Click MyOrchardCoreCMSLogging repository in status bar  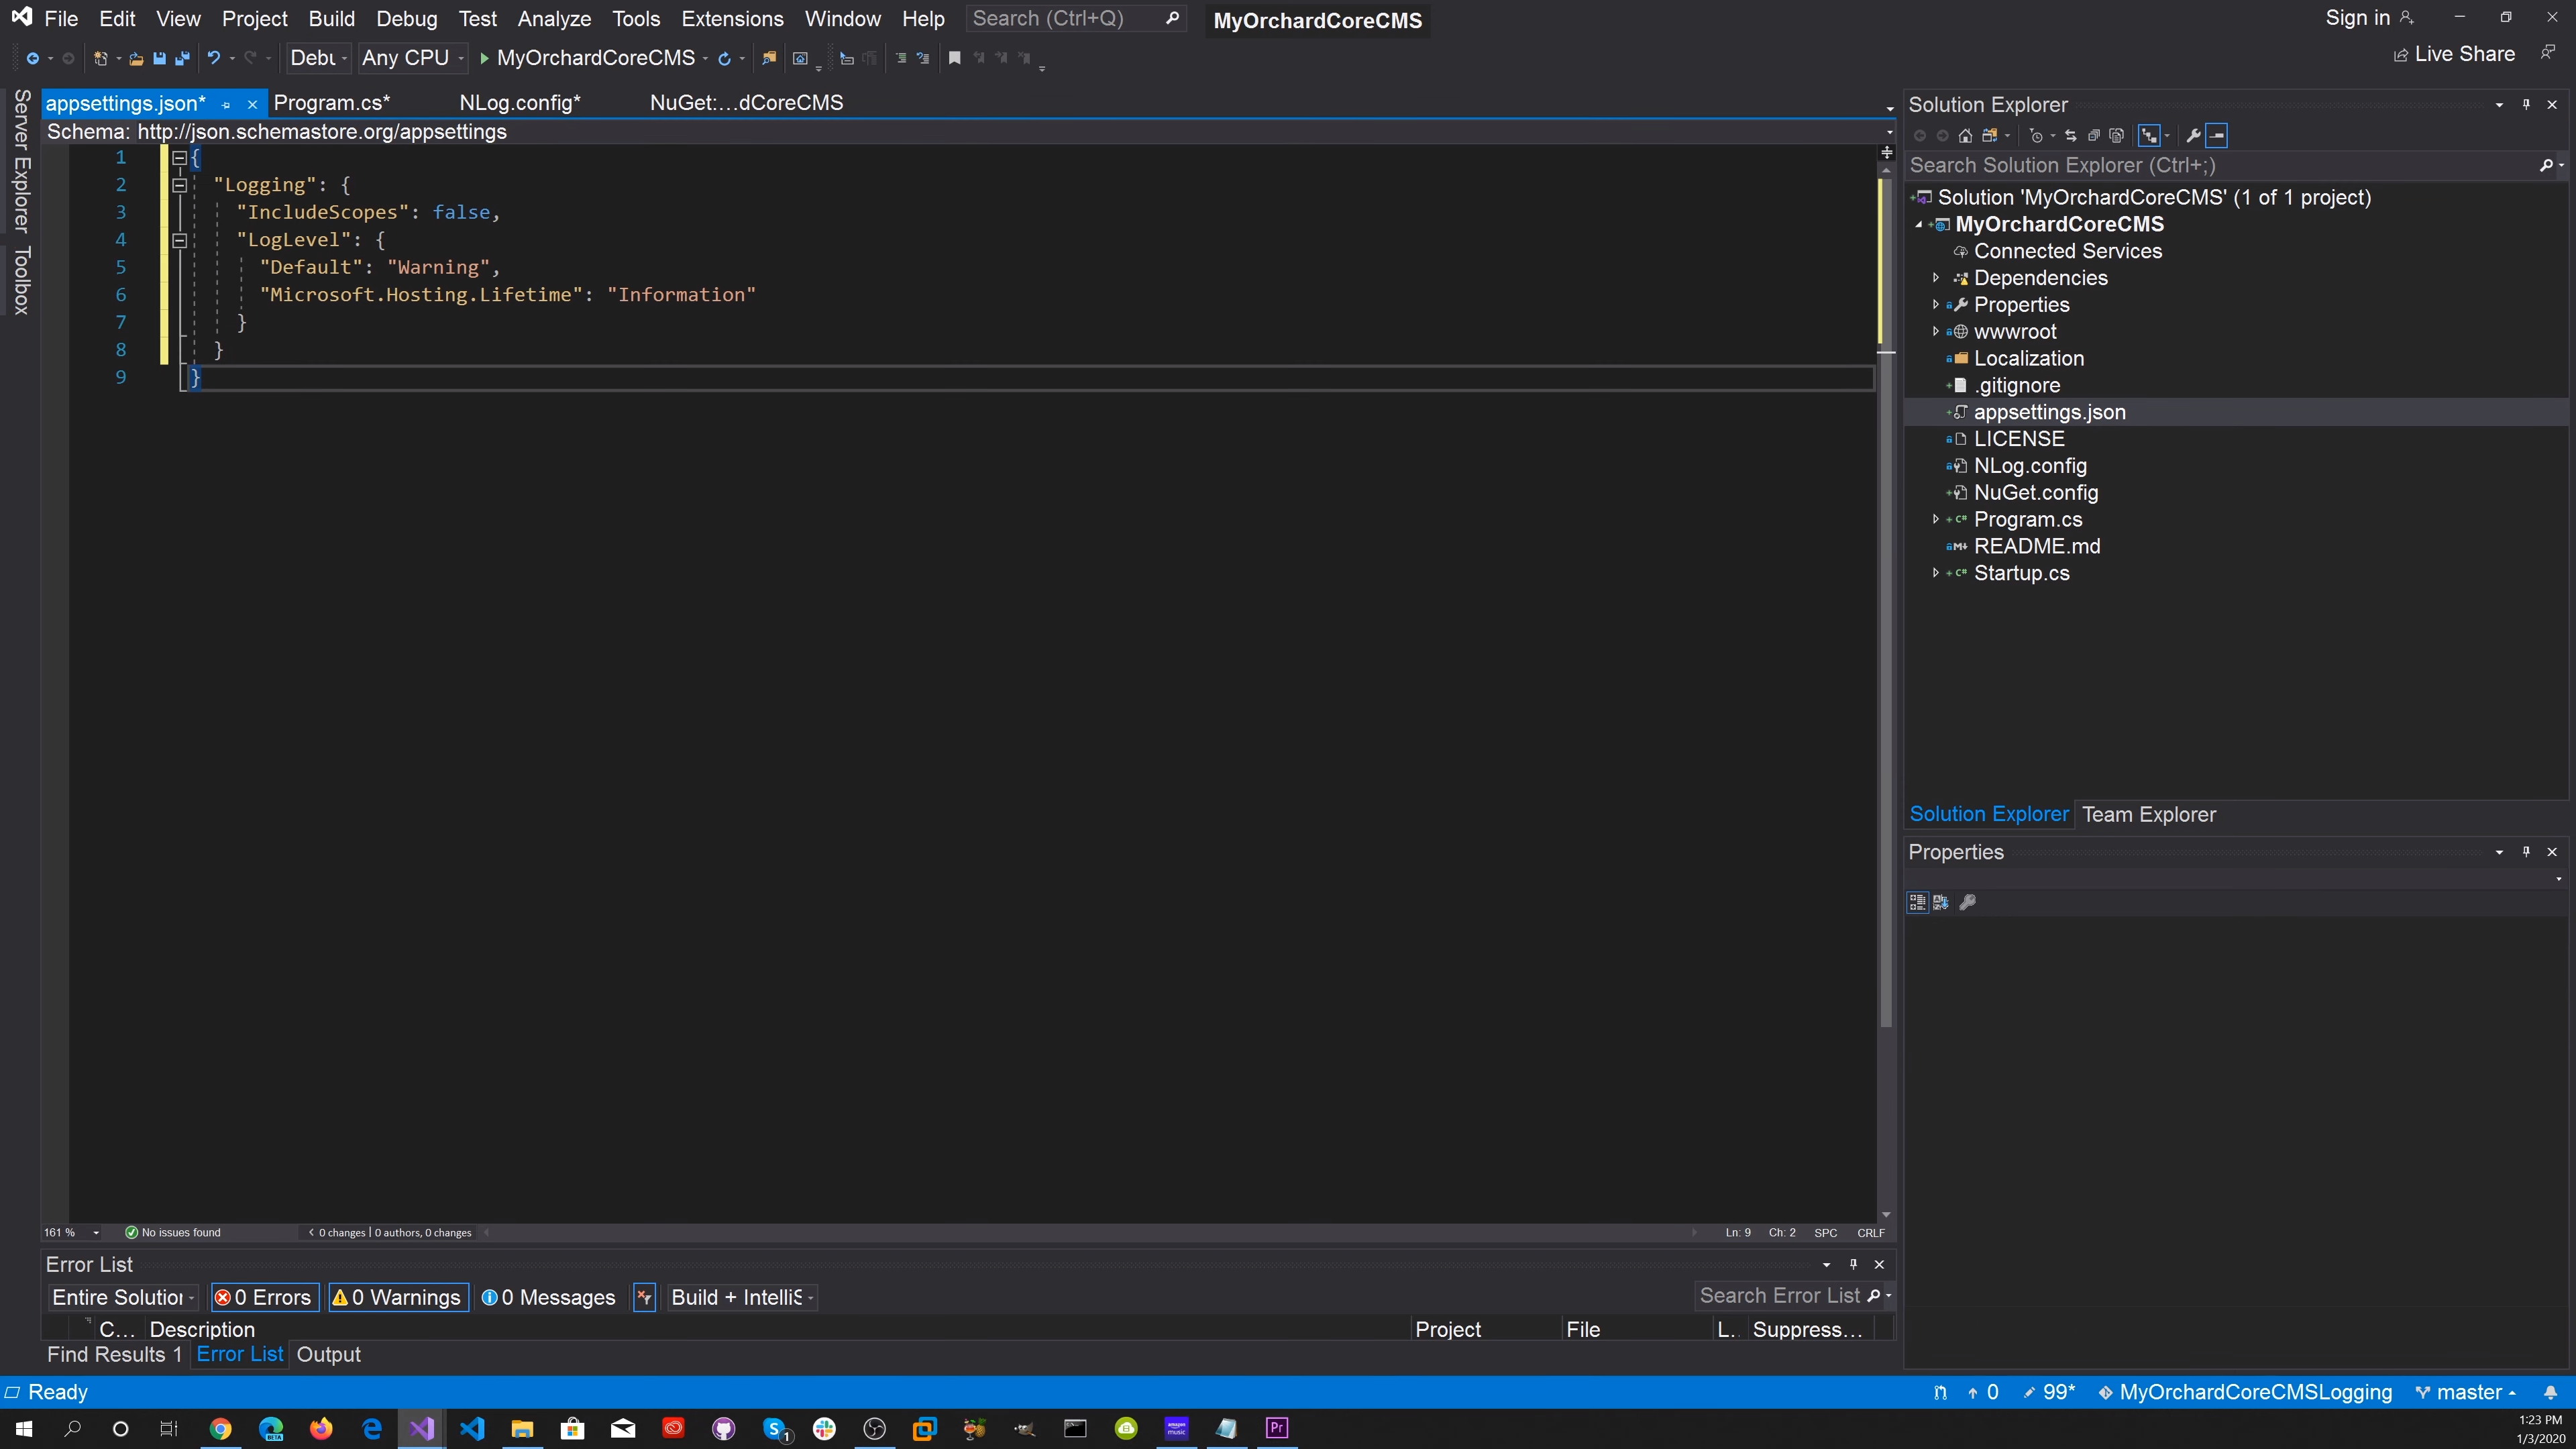2245,1392
